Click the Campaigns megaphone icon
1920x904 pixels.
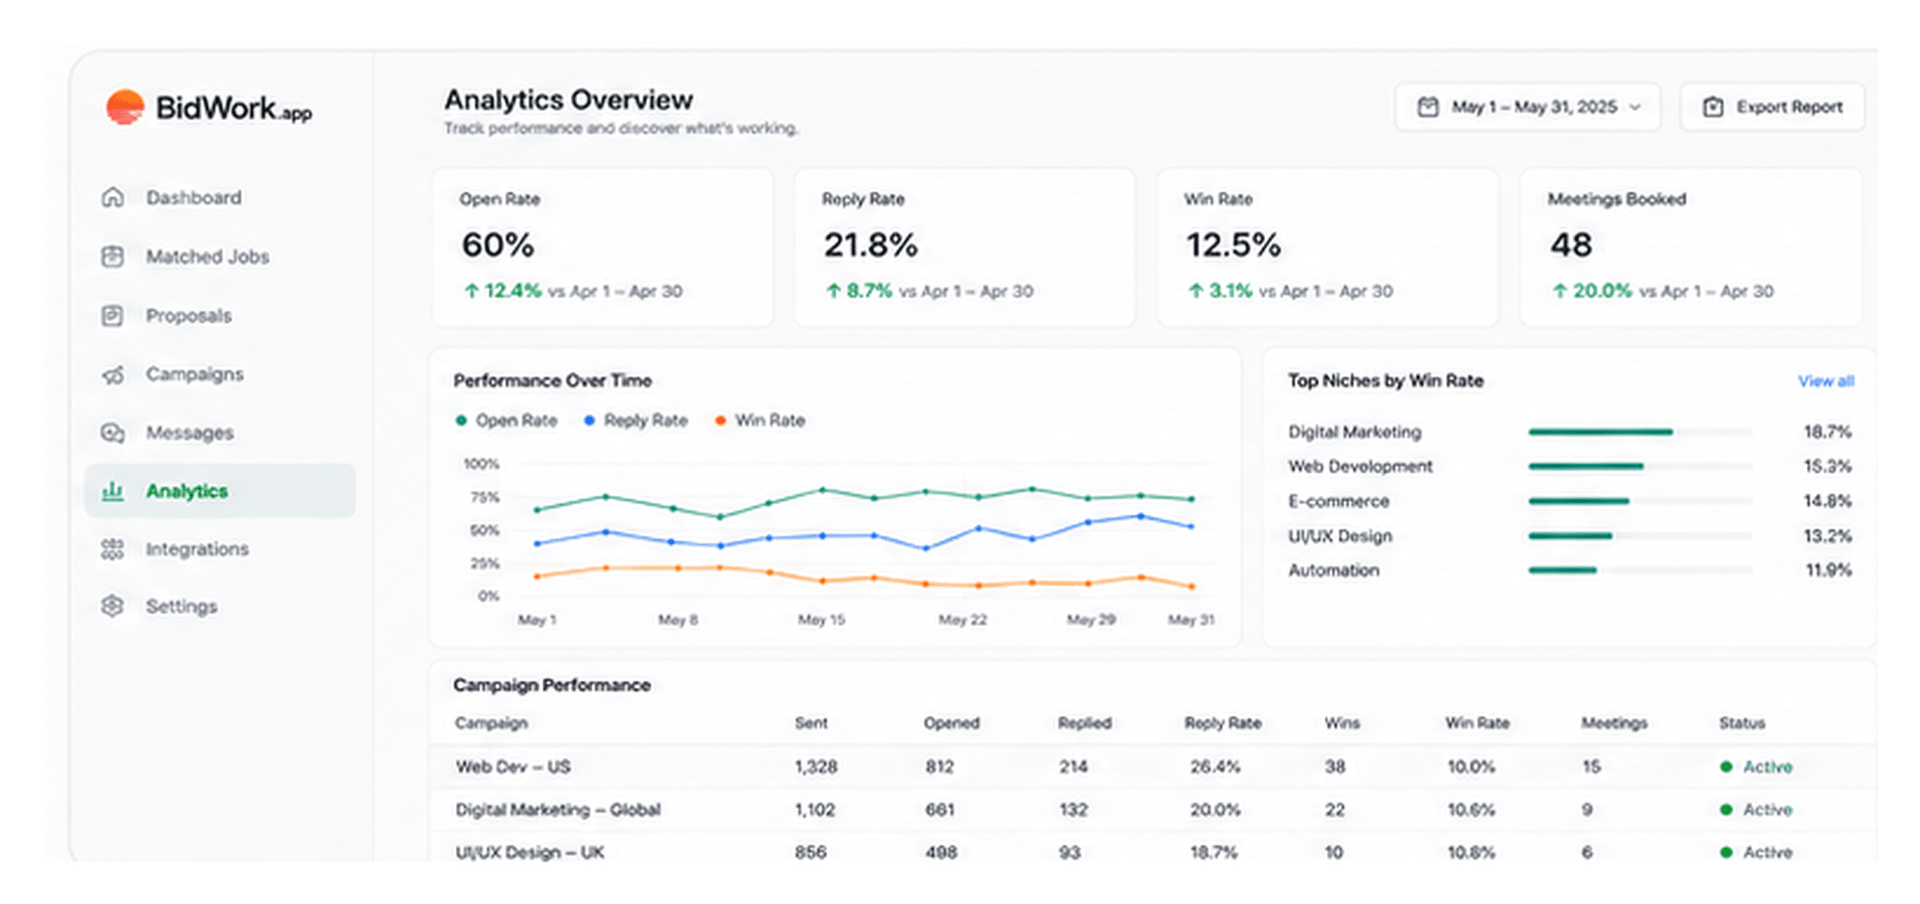[113, 374]
